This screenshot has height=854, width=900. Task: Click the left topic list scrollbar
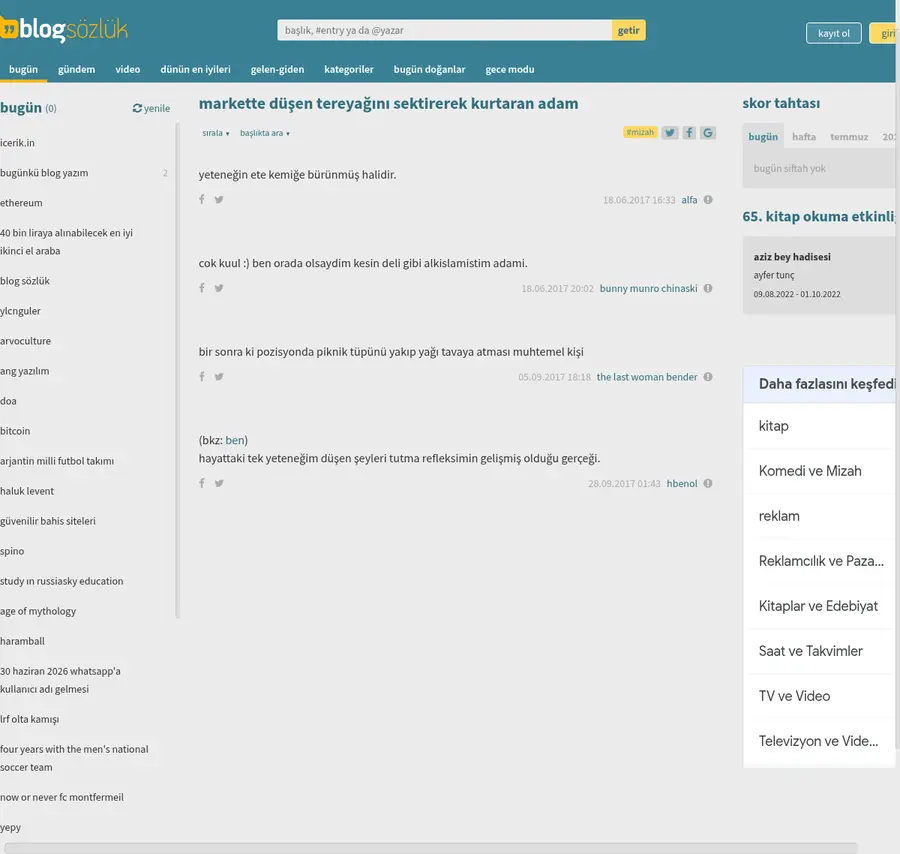click(x=177, y=371)
